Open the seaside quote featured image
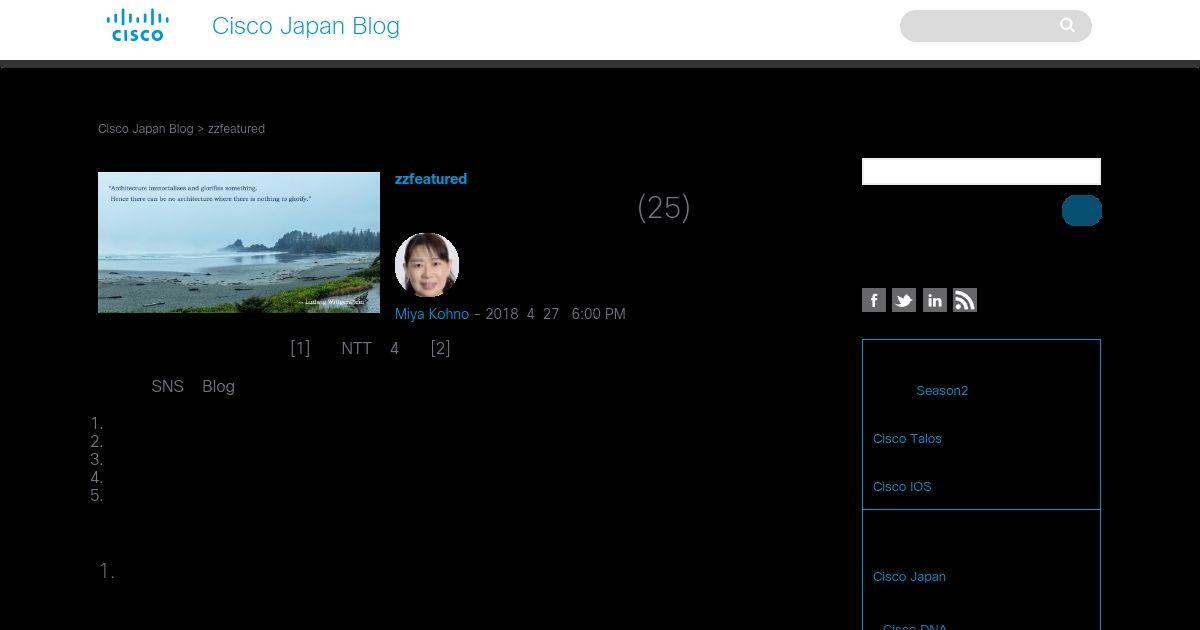 (x=239, y=243)
